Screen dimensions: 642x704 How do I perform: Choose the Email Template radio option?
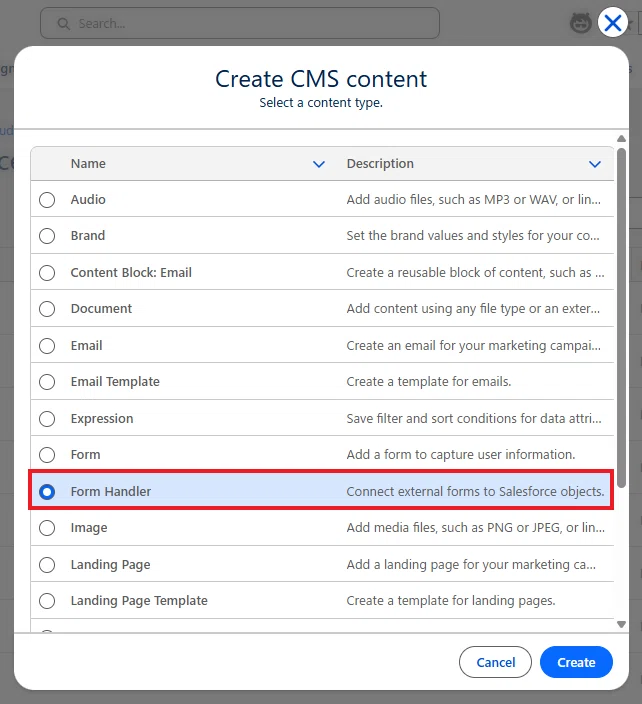pyautogui.click(x=47, y=382)
